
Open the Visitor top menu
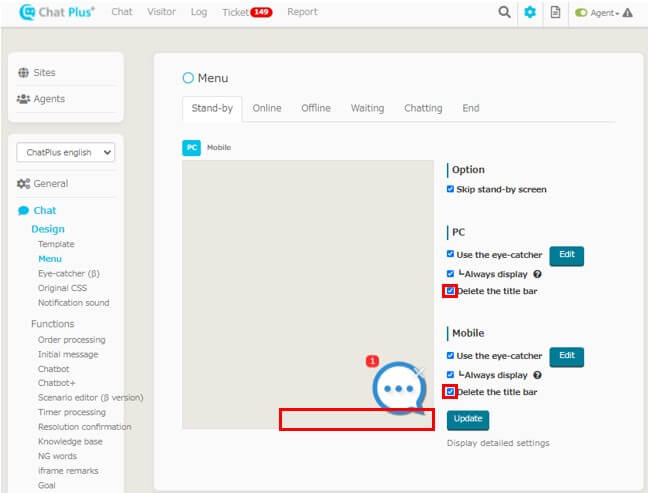(x=161, y=12)
